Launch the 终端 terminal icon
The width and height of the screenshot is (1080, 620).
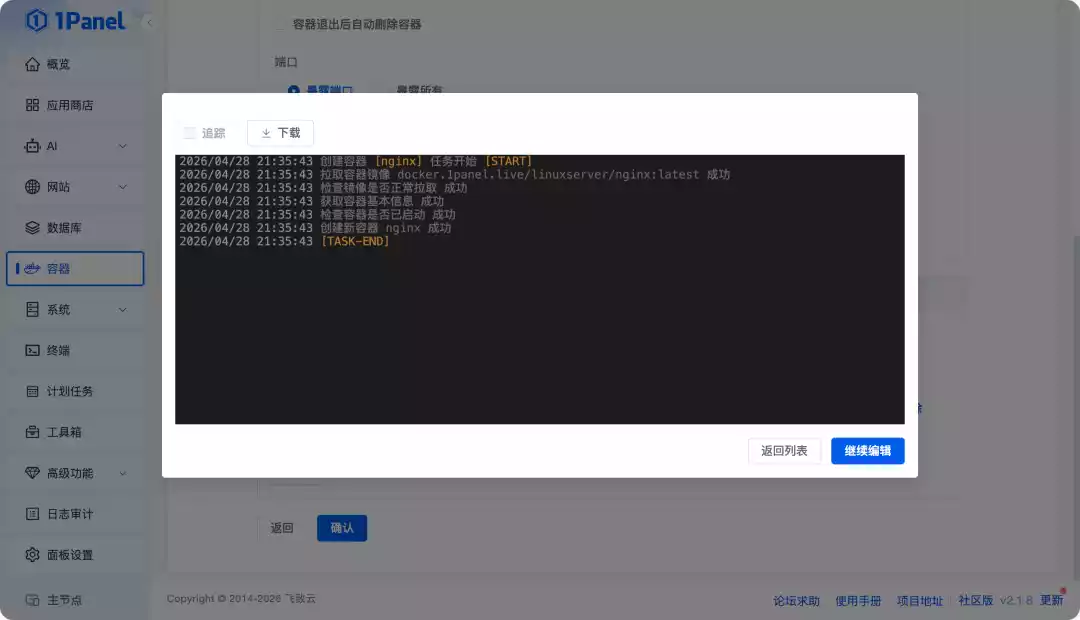[x=30, y=350]
